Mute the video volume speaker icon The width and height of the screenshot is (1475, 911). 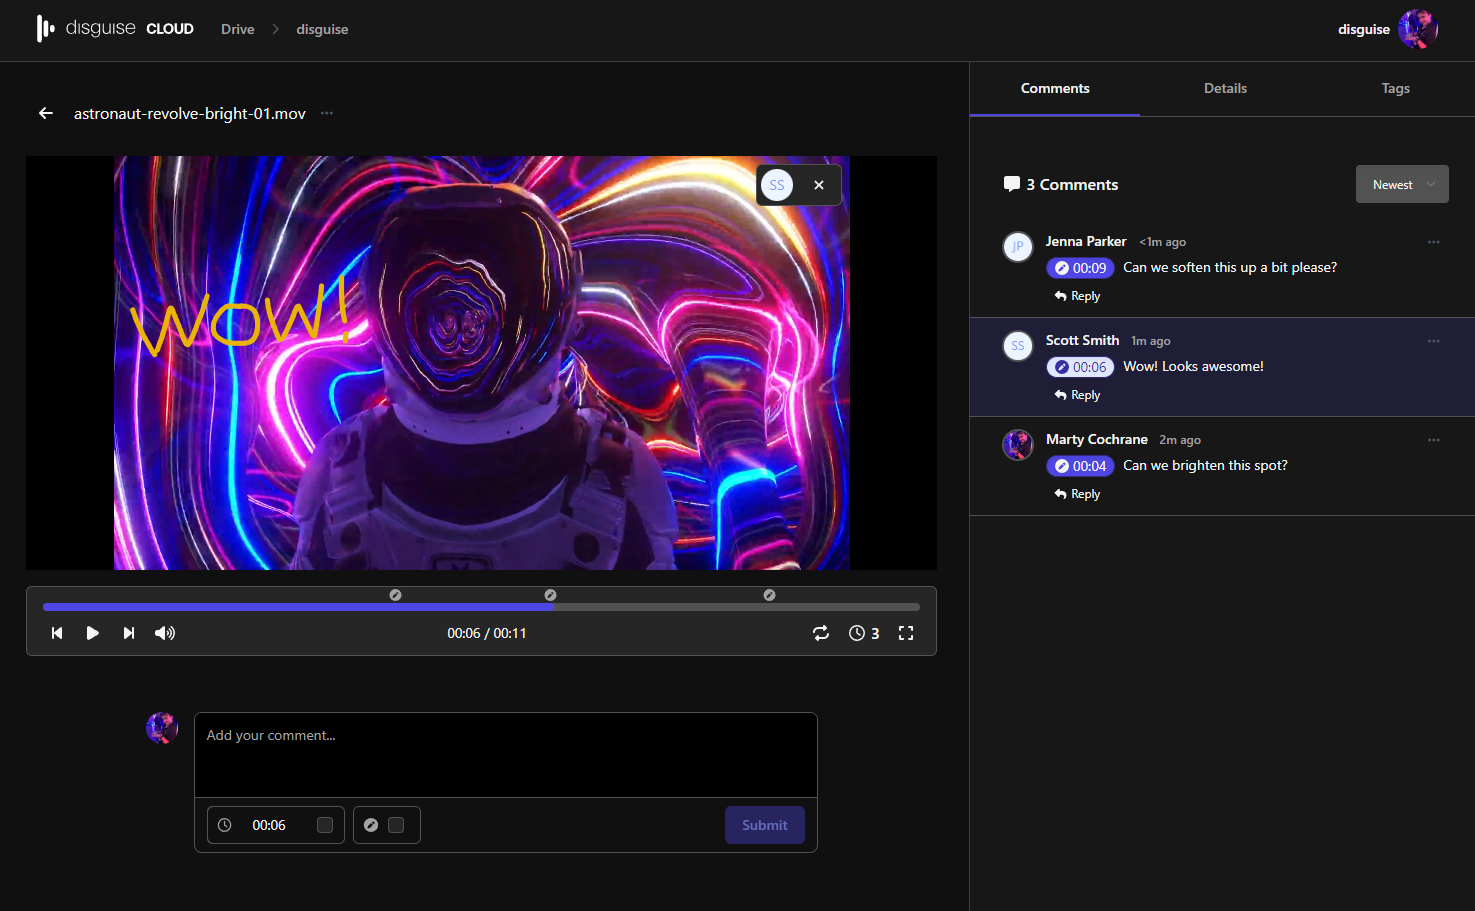click(x=165, y=633)
